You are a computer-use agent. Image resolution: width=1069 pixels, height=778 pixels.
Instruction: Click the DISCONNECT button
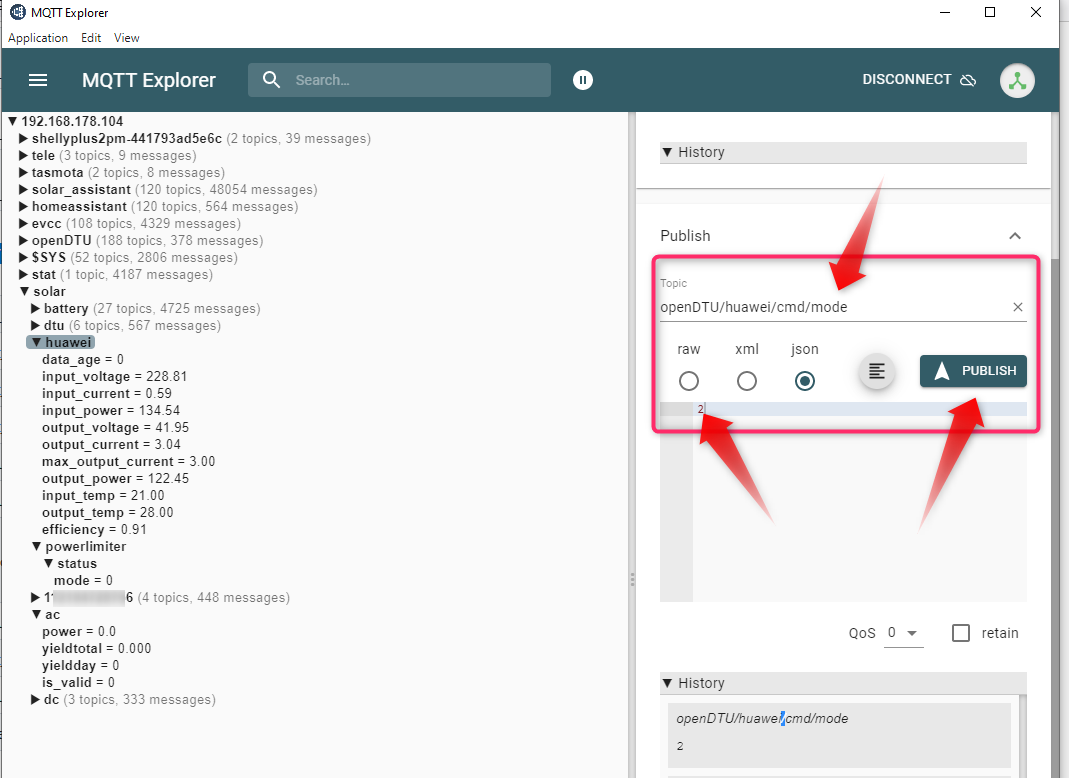point(919,80)
